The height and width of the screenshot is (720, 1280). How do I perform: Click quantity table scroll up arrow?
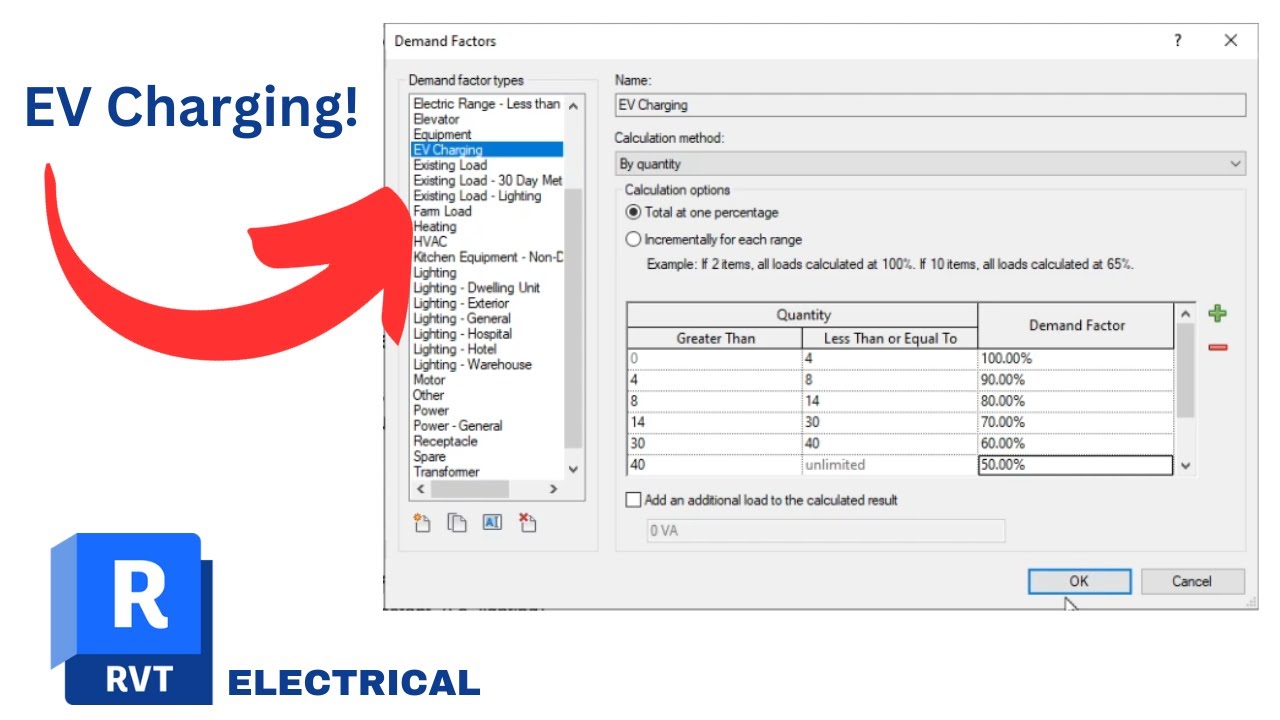click(1186, 314)
